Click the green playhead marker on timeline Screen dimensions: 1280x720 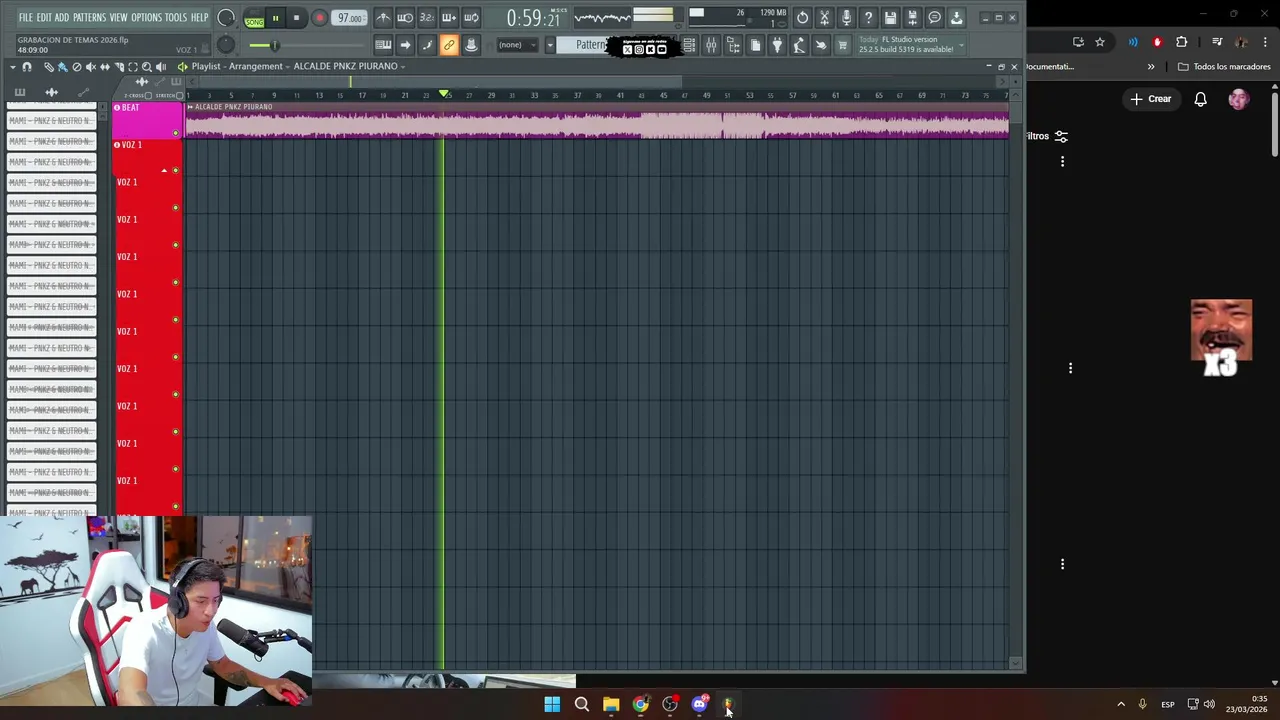(444, 95)
